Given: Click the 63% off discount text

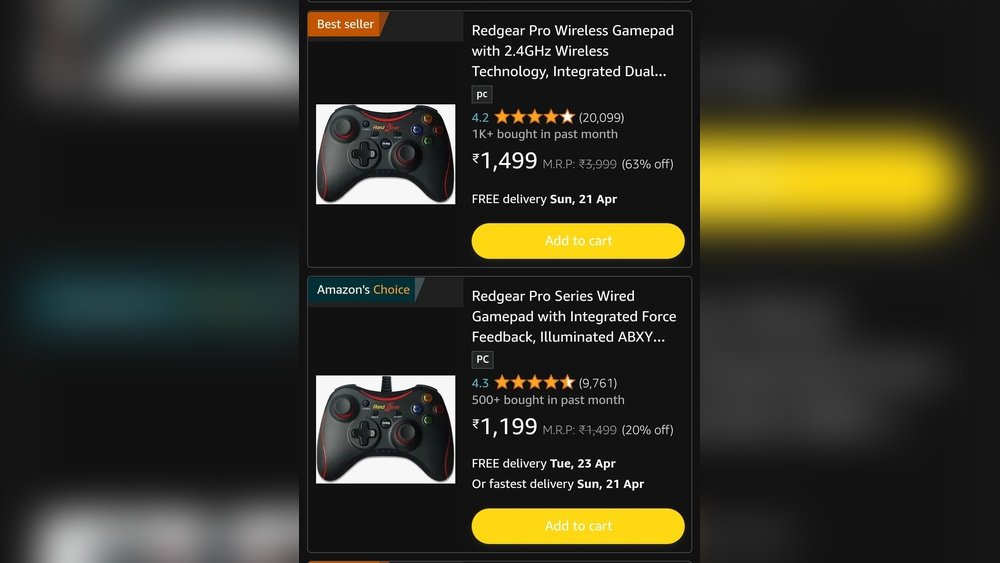Looking at the screenshot, I should tap(647, 164).
